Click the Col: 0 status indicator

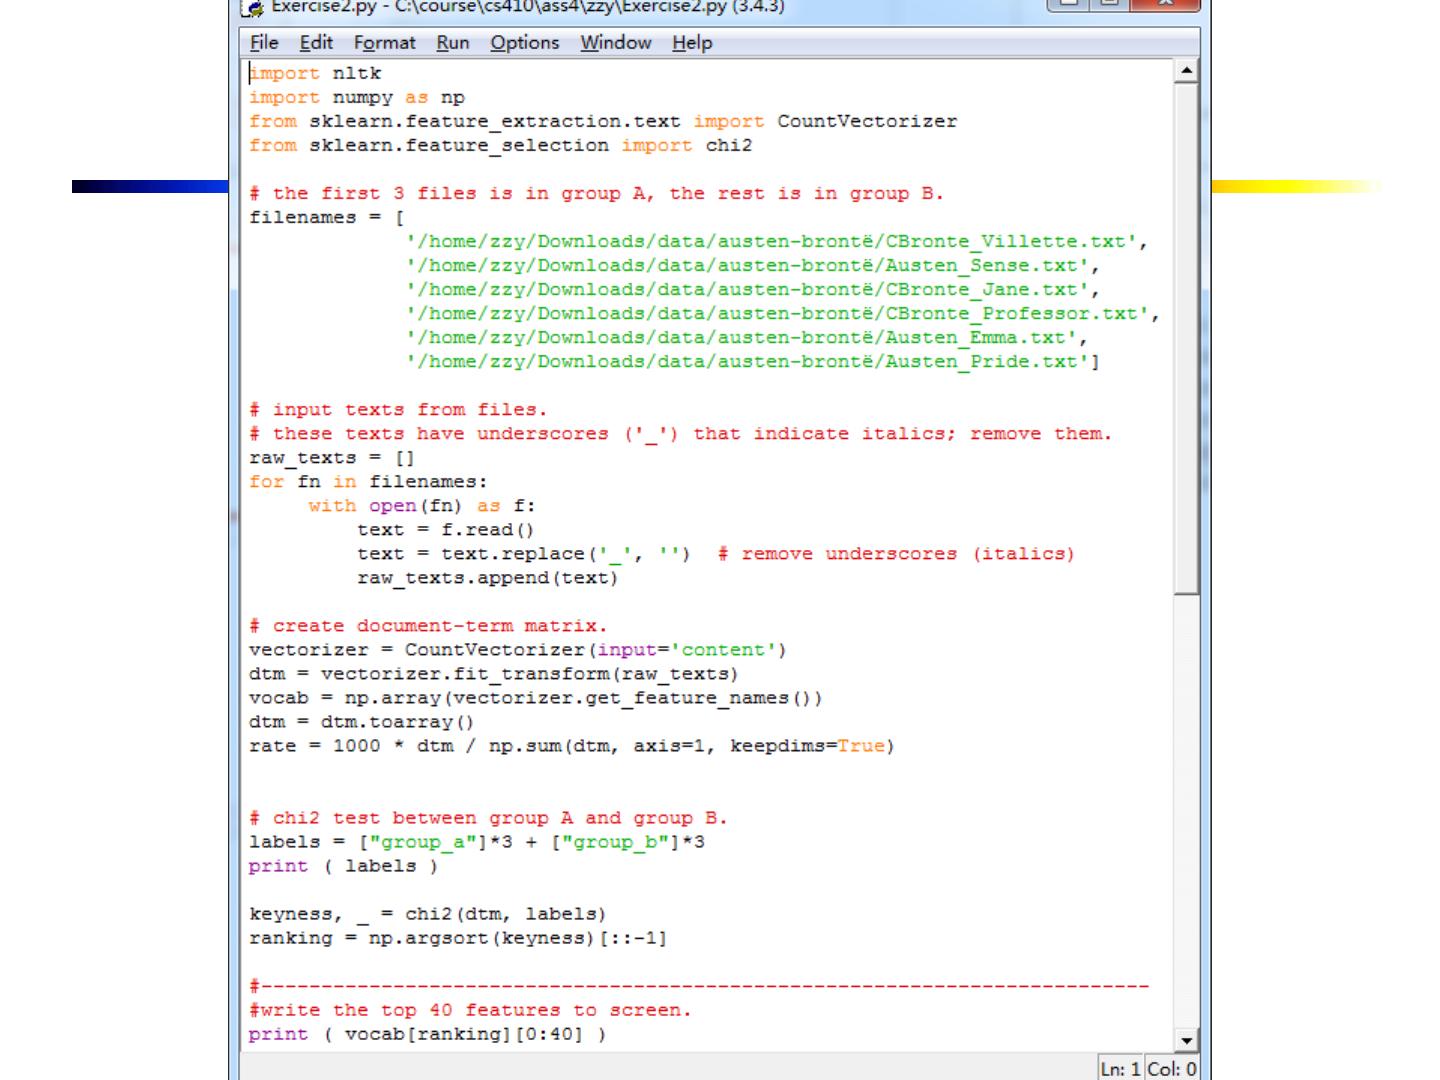pos(1171,1069)
